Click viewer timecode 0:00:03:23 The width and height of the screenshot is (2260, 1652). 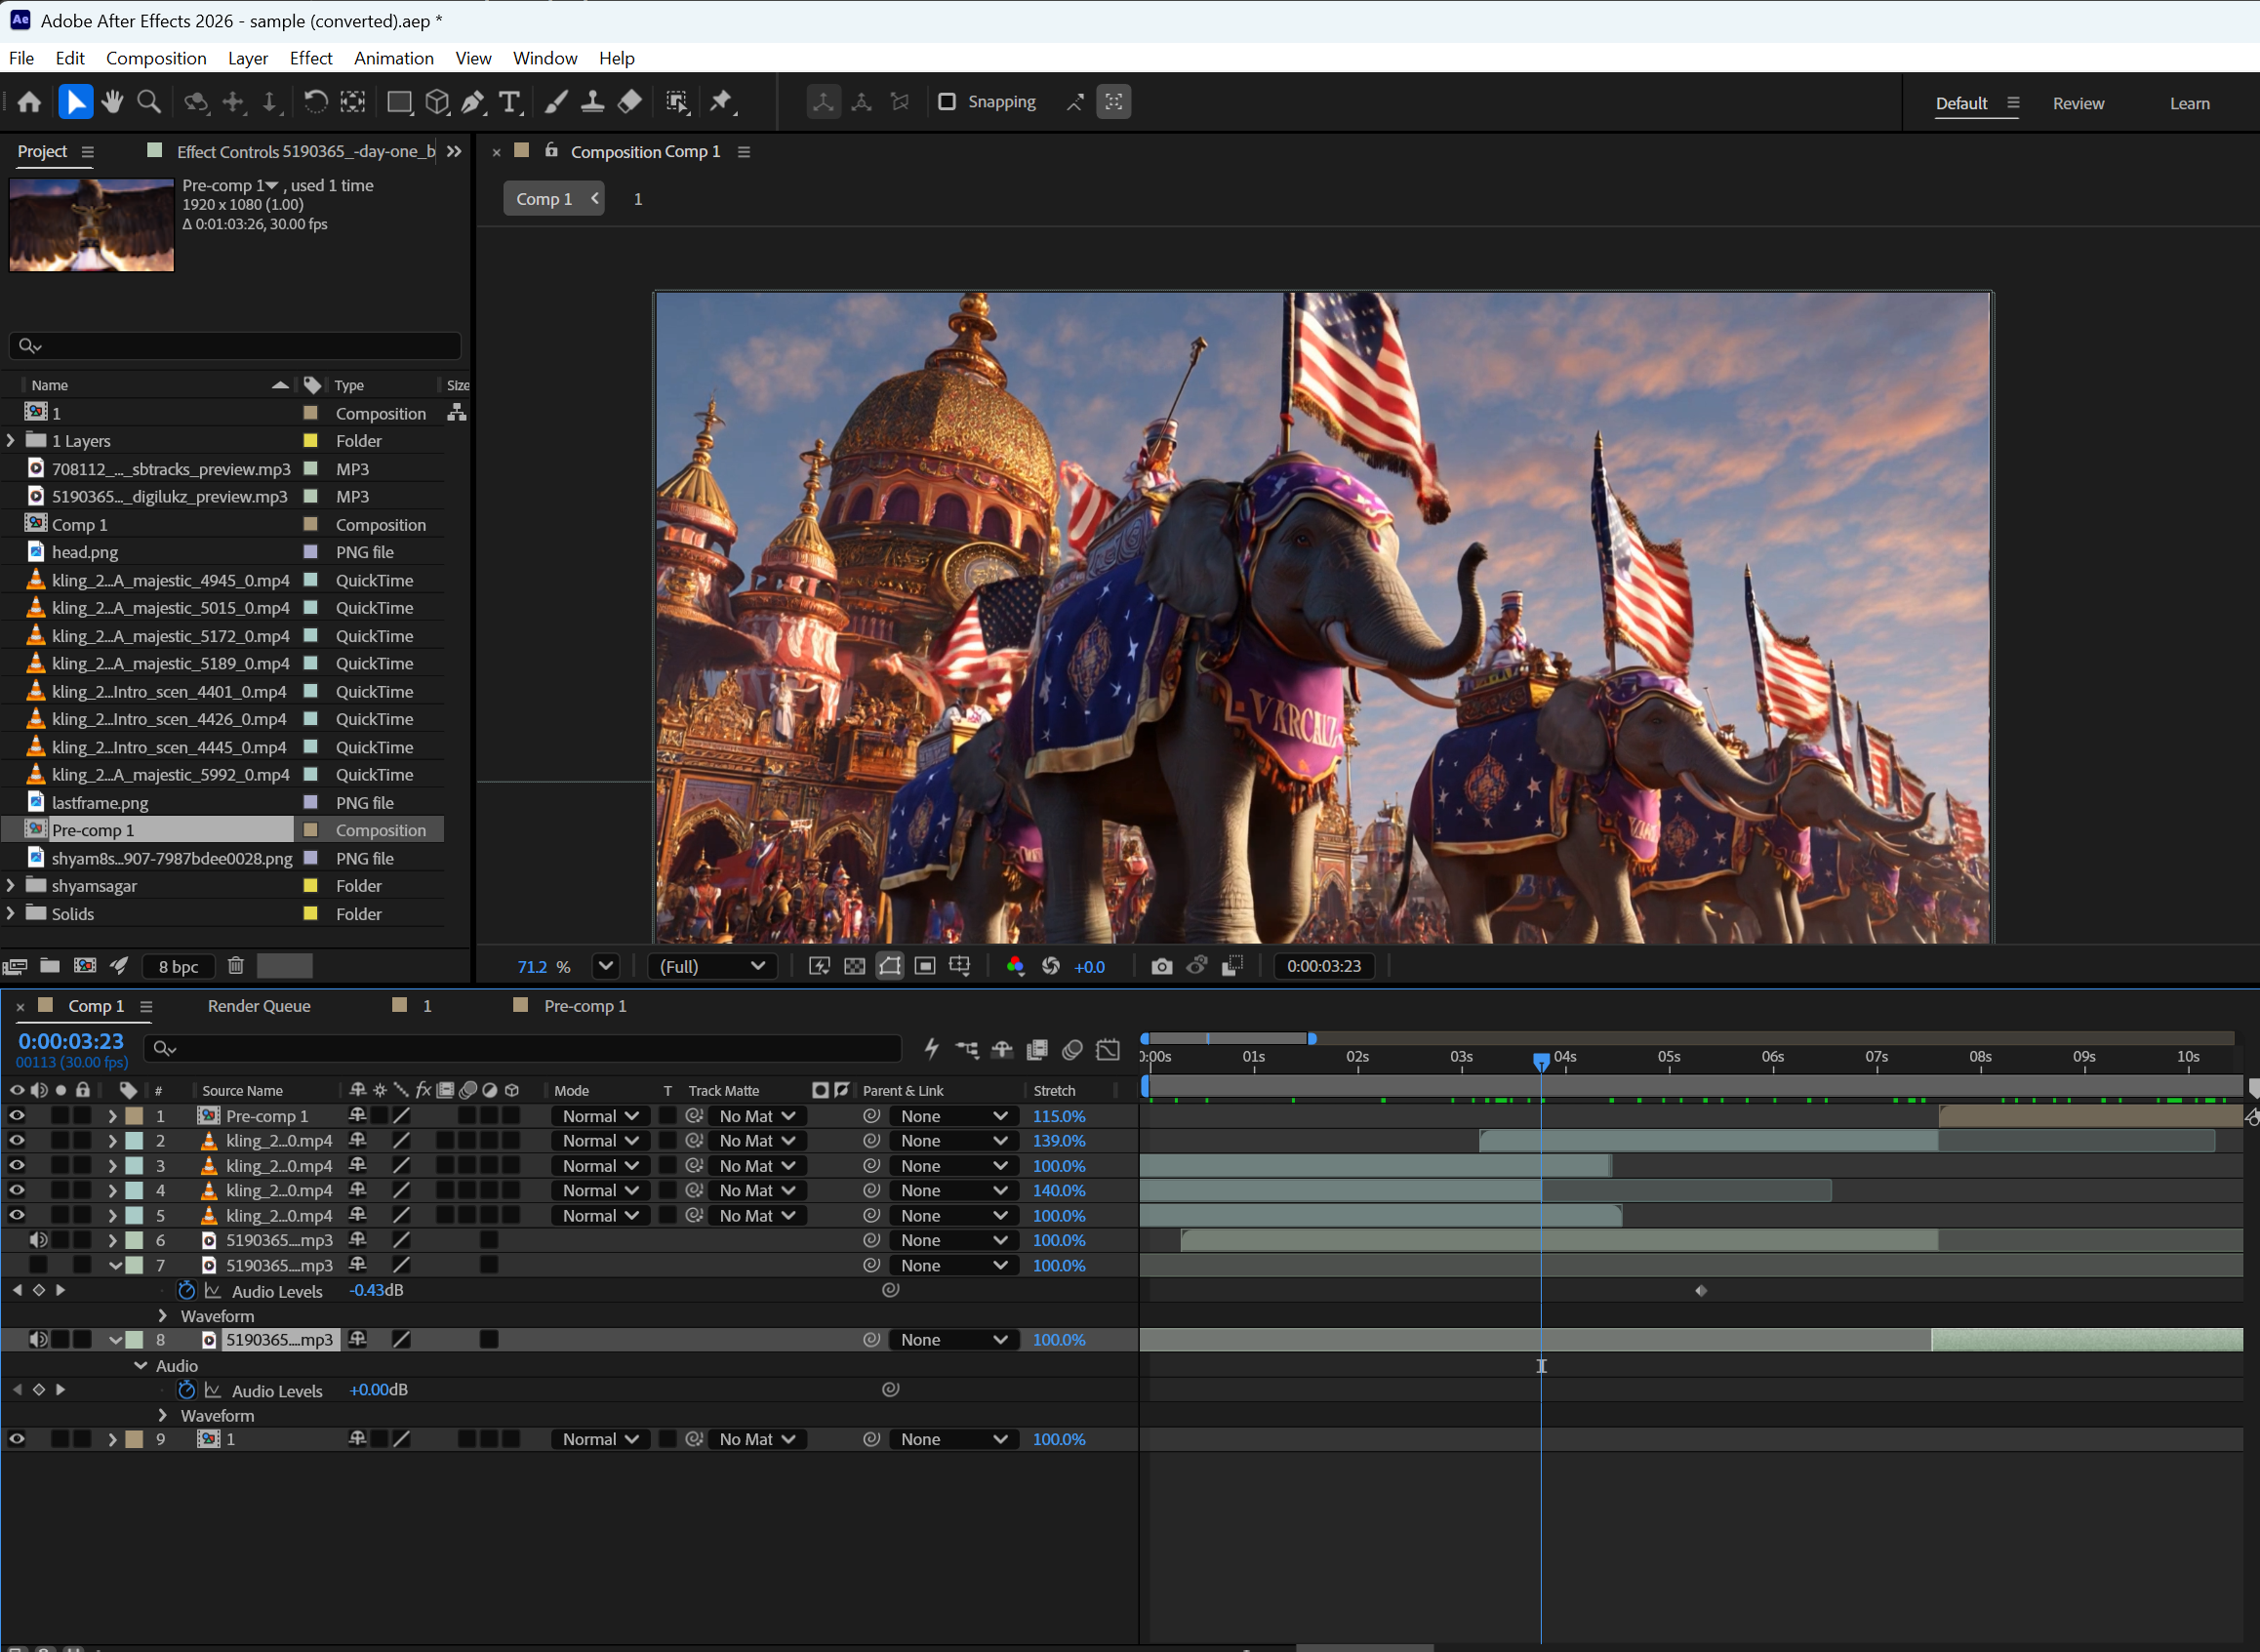[1324, 967]
